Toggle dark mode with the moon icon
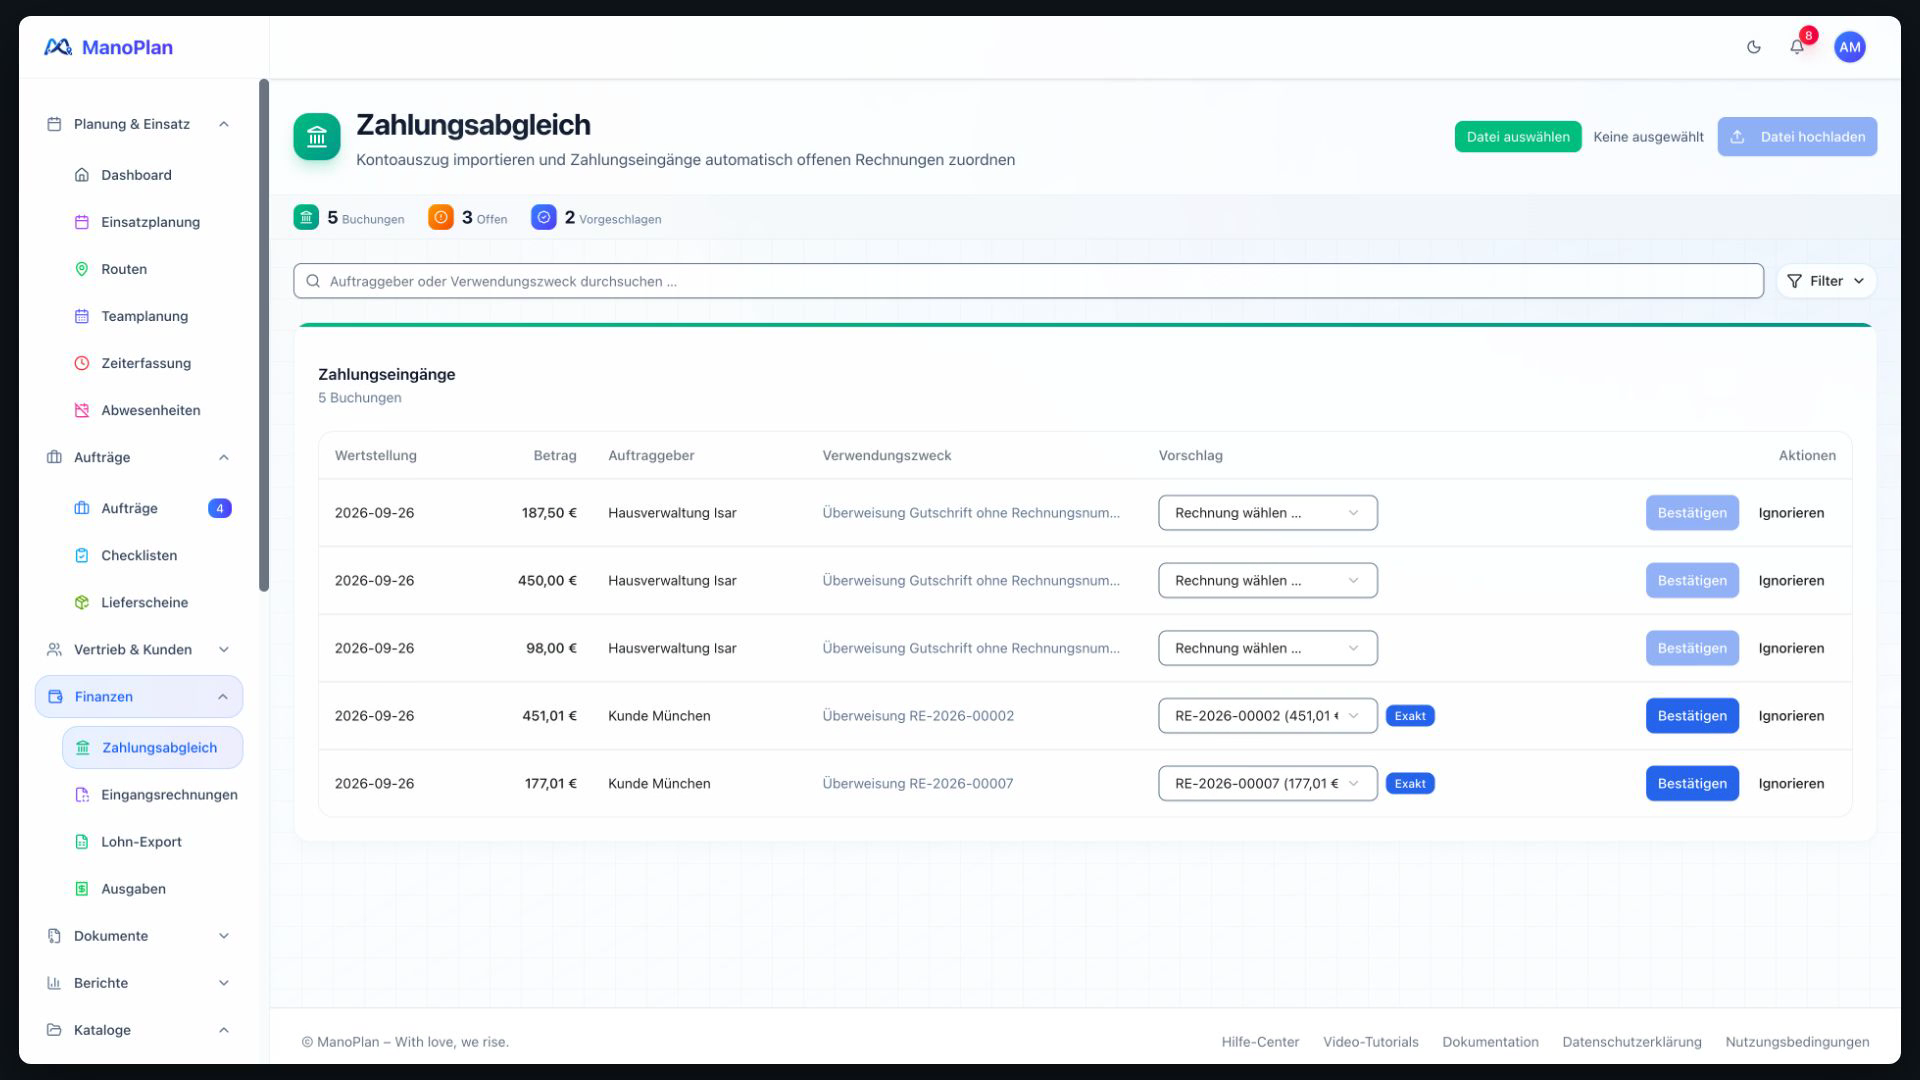Screen dimensions: 1920x1080 click(x=1753, y=47)
